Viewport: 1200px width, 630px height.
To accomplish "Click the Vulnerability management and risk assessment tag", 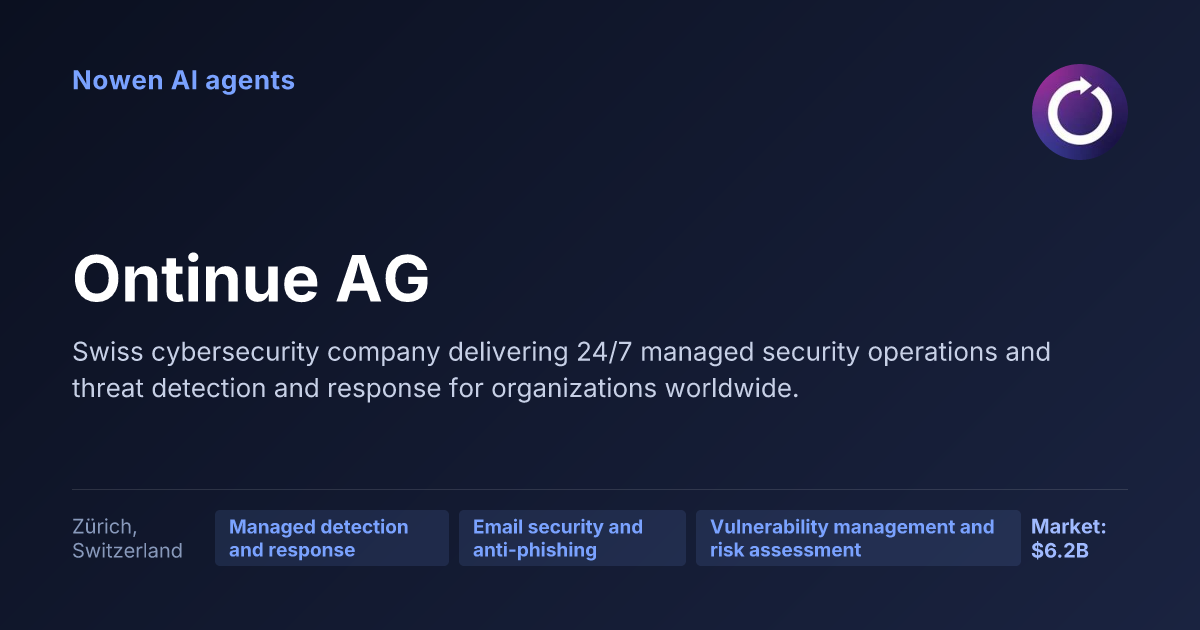I will (858, 538).
